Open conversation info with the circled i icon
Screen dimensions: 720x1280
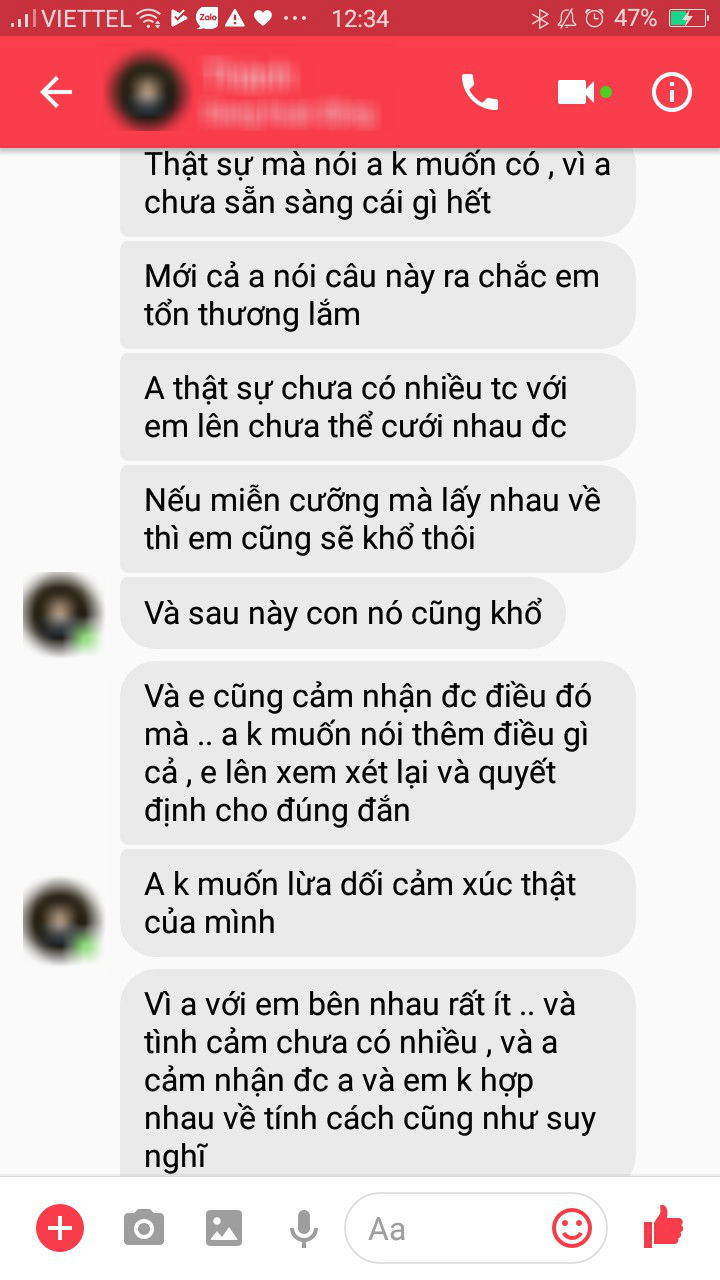click(672, 92)
